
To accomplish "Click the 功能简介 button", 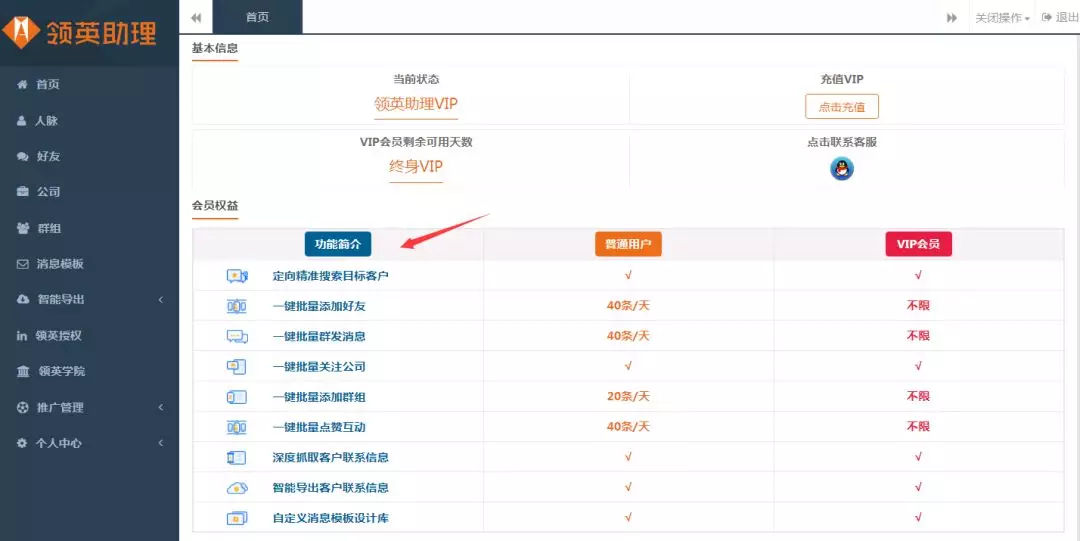I will click(338, 244).
